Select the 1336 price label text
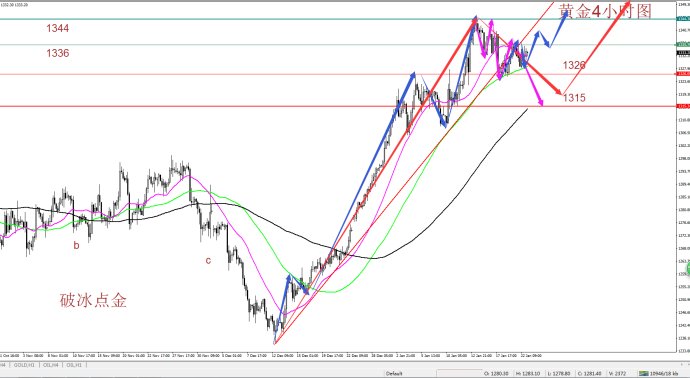 click(58, 53)
